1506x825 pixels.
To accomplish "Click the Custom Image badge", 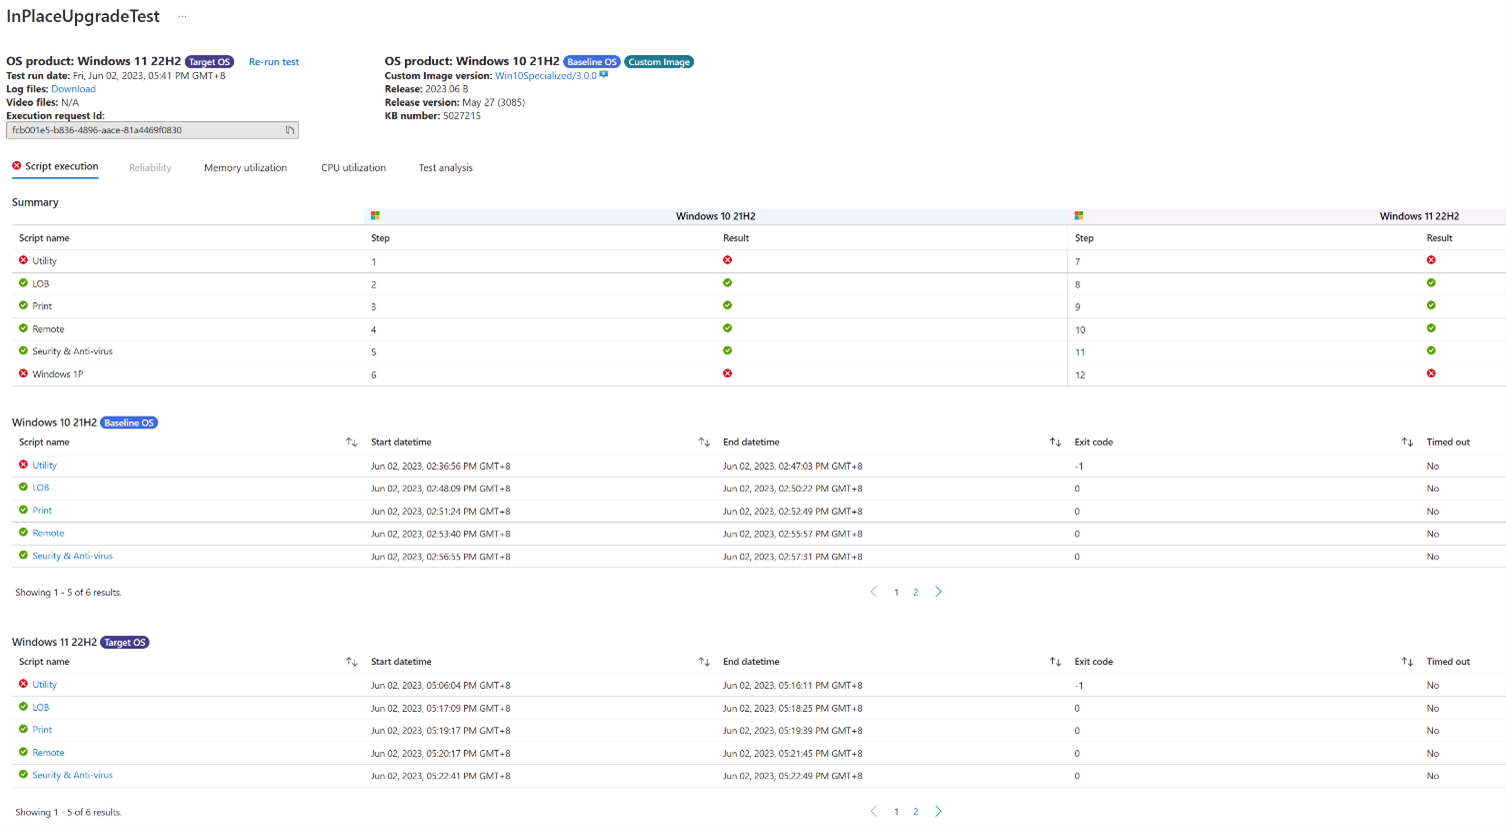I will pyautogui.click(x=659, y=62).
